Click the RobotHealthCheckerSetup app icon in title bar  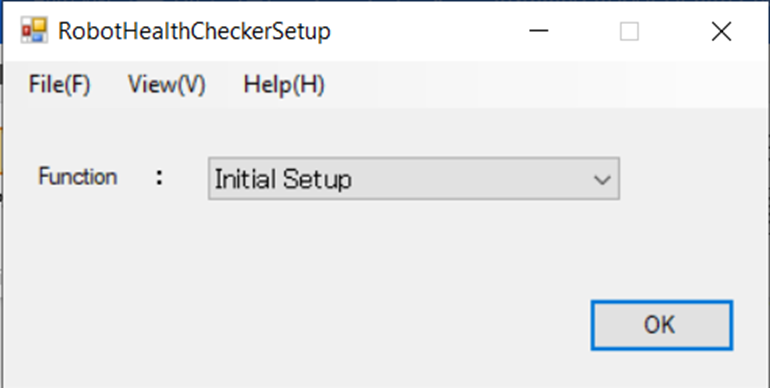pyautogui.click(x=34, y=30)
